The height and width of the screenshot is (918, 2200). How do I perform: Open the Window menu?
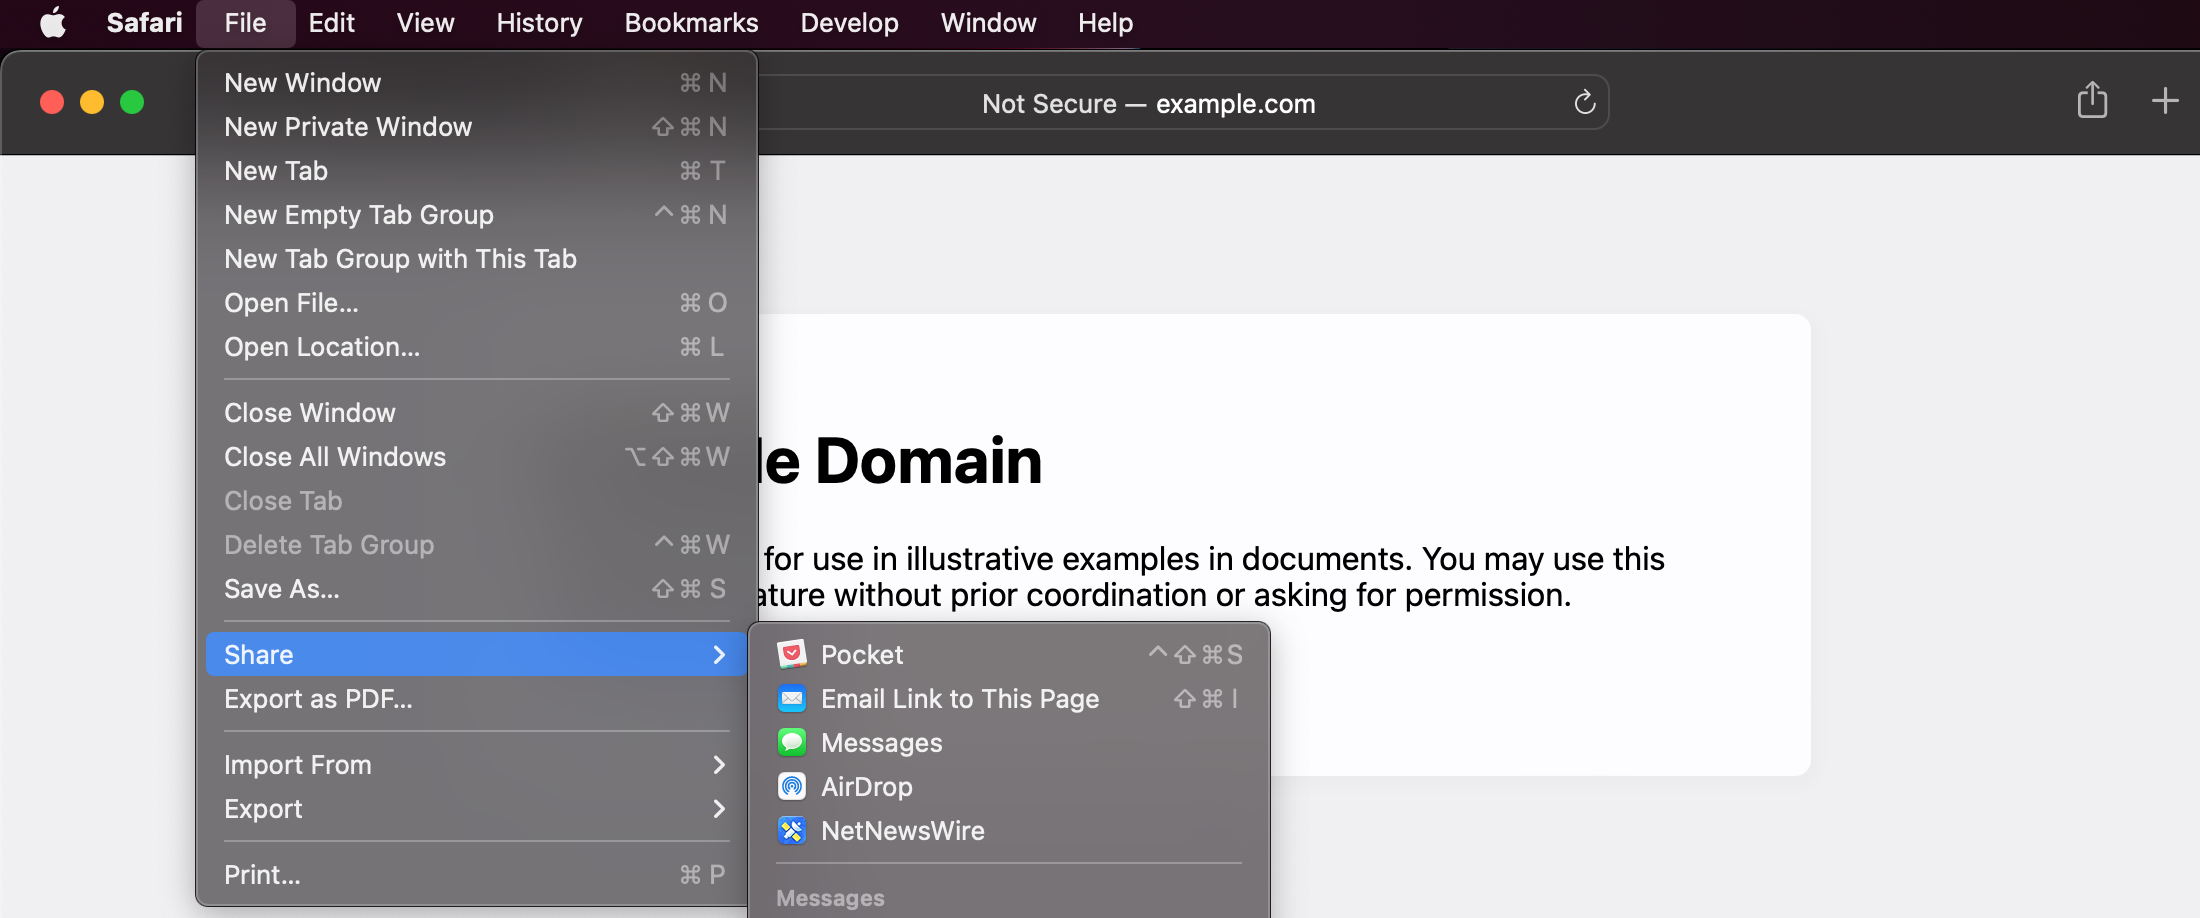click(x=988, y=22)
